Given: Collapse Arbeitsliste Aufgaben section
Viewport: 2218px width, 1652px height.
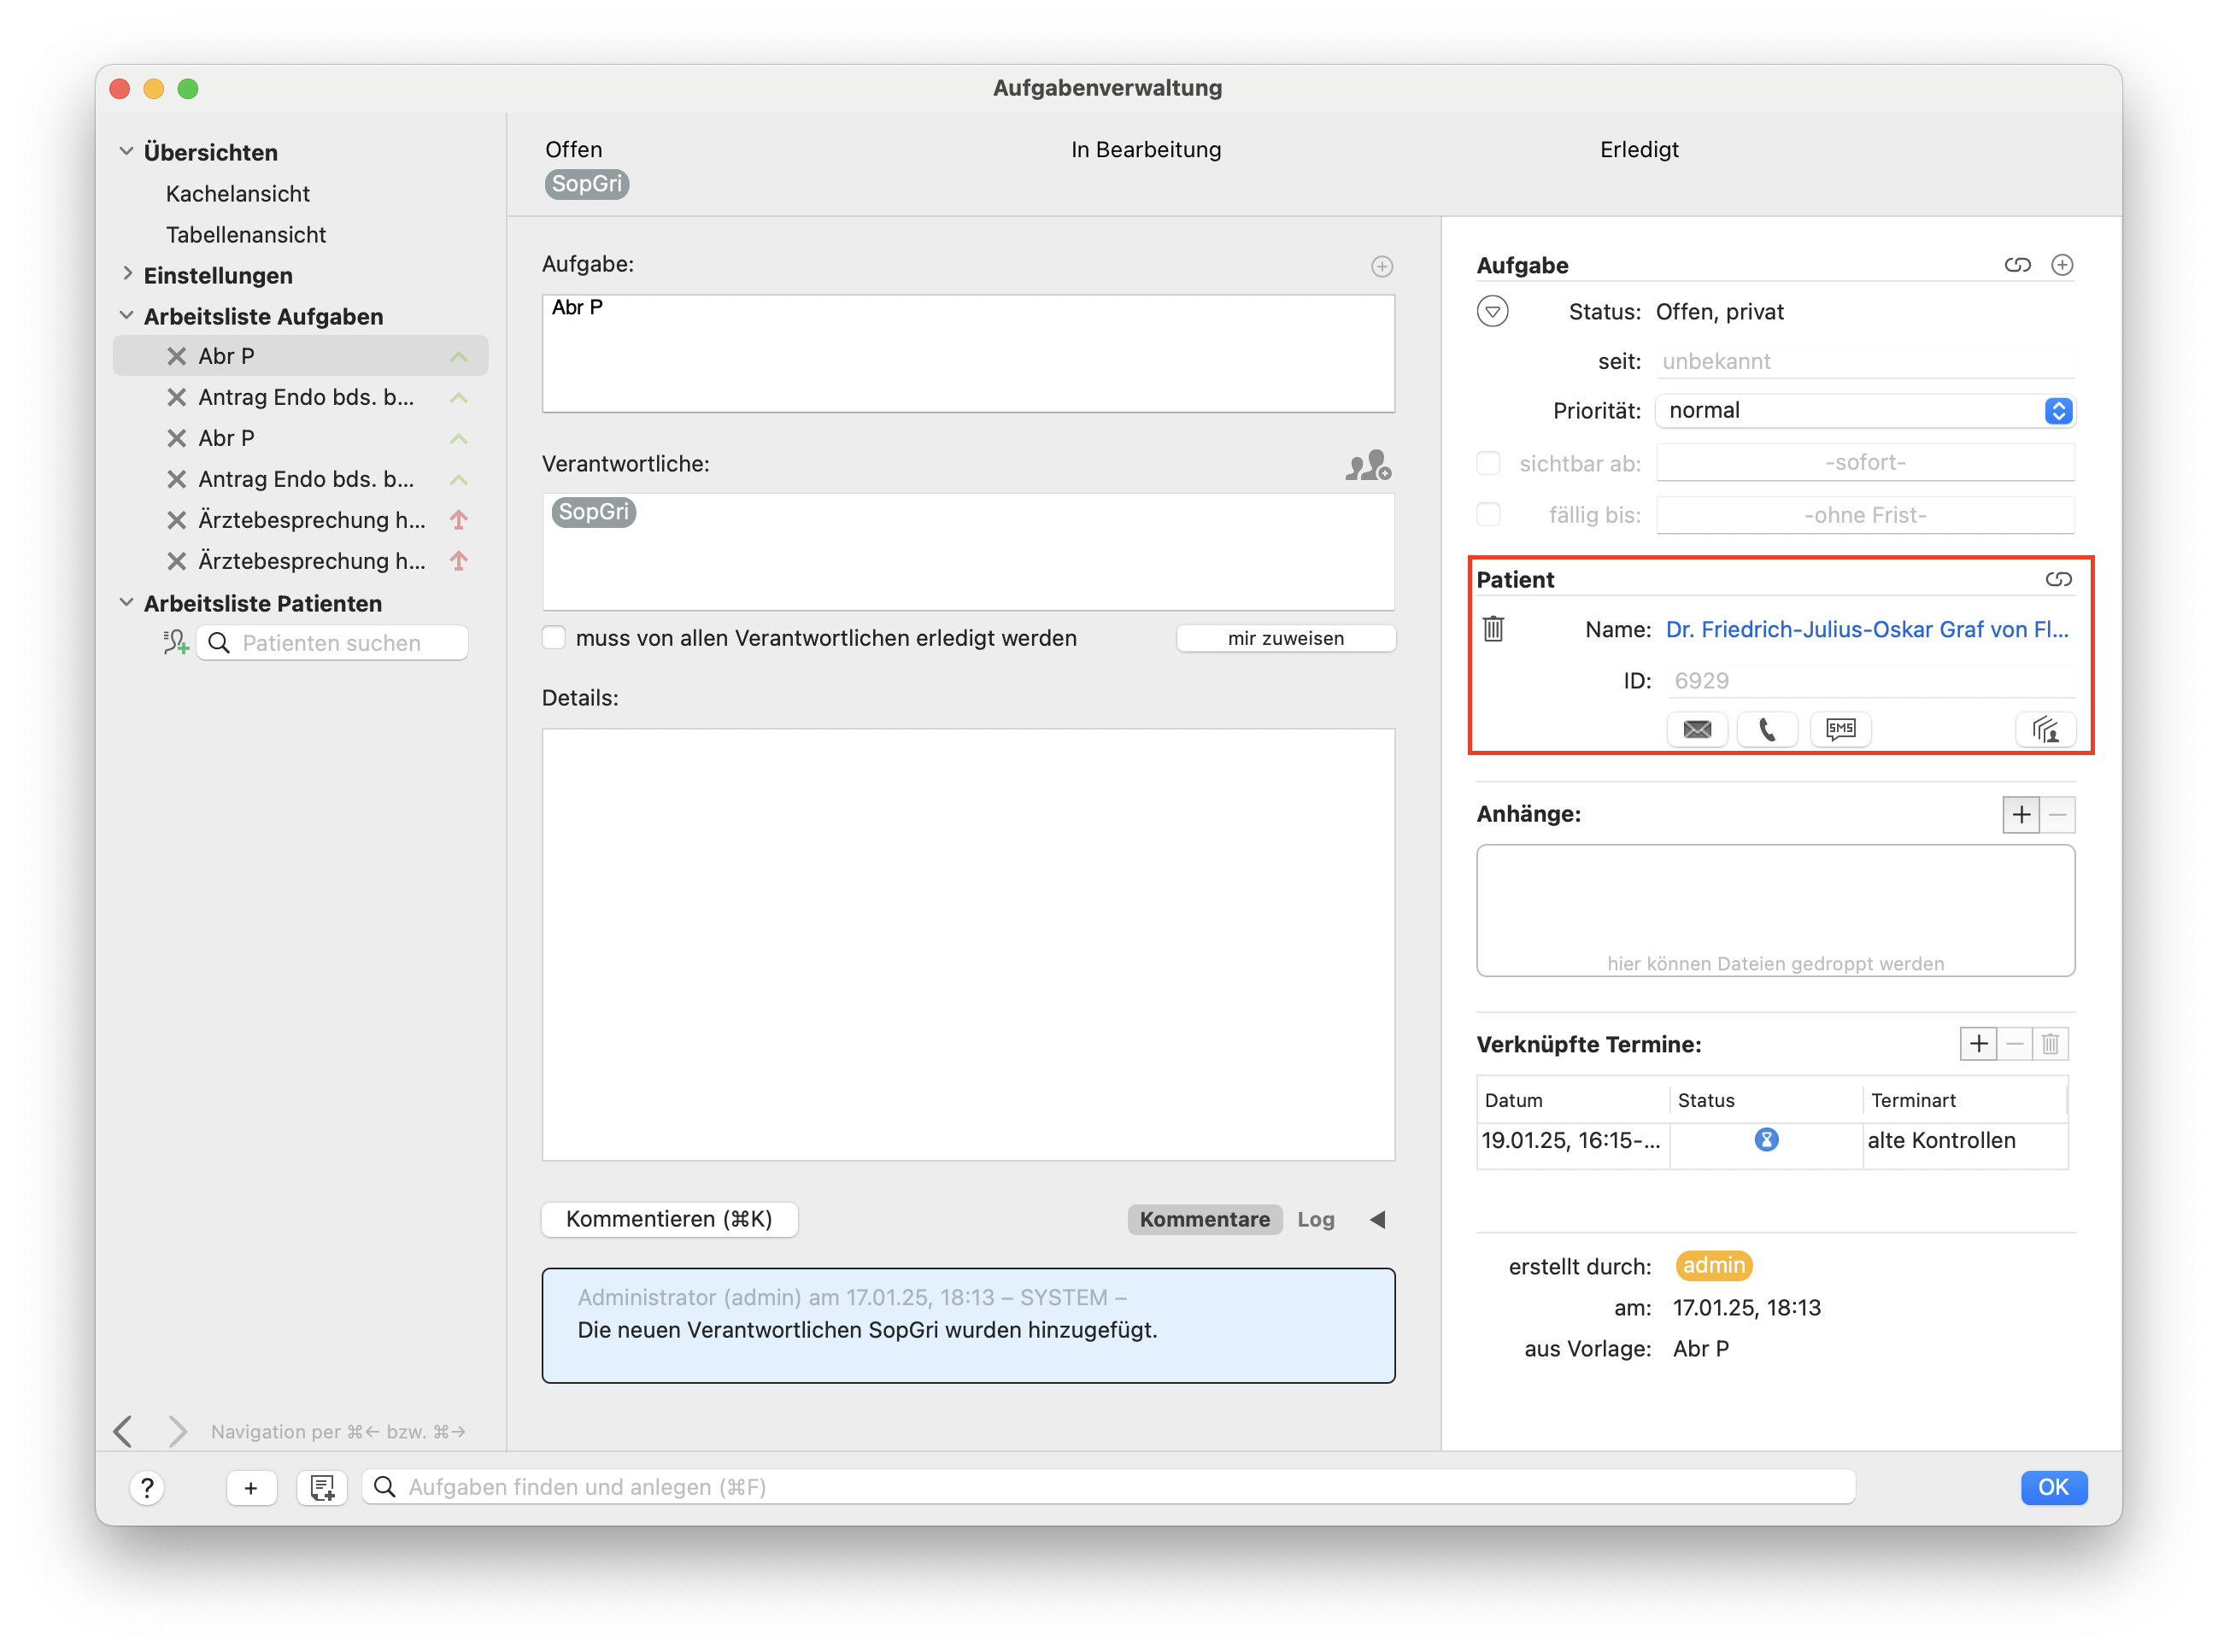Looking at the screenshot, I should (x=126, y=316).
